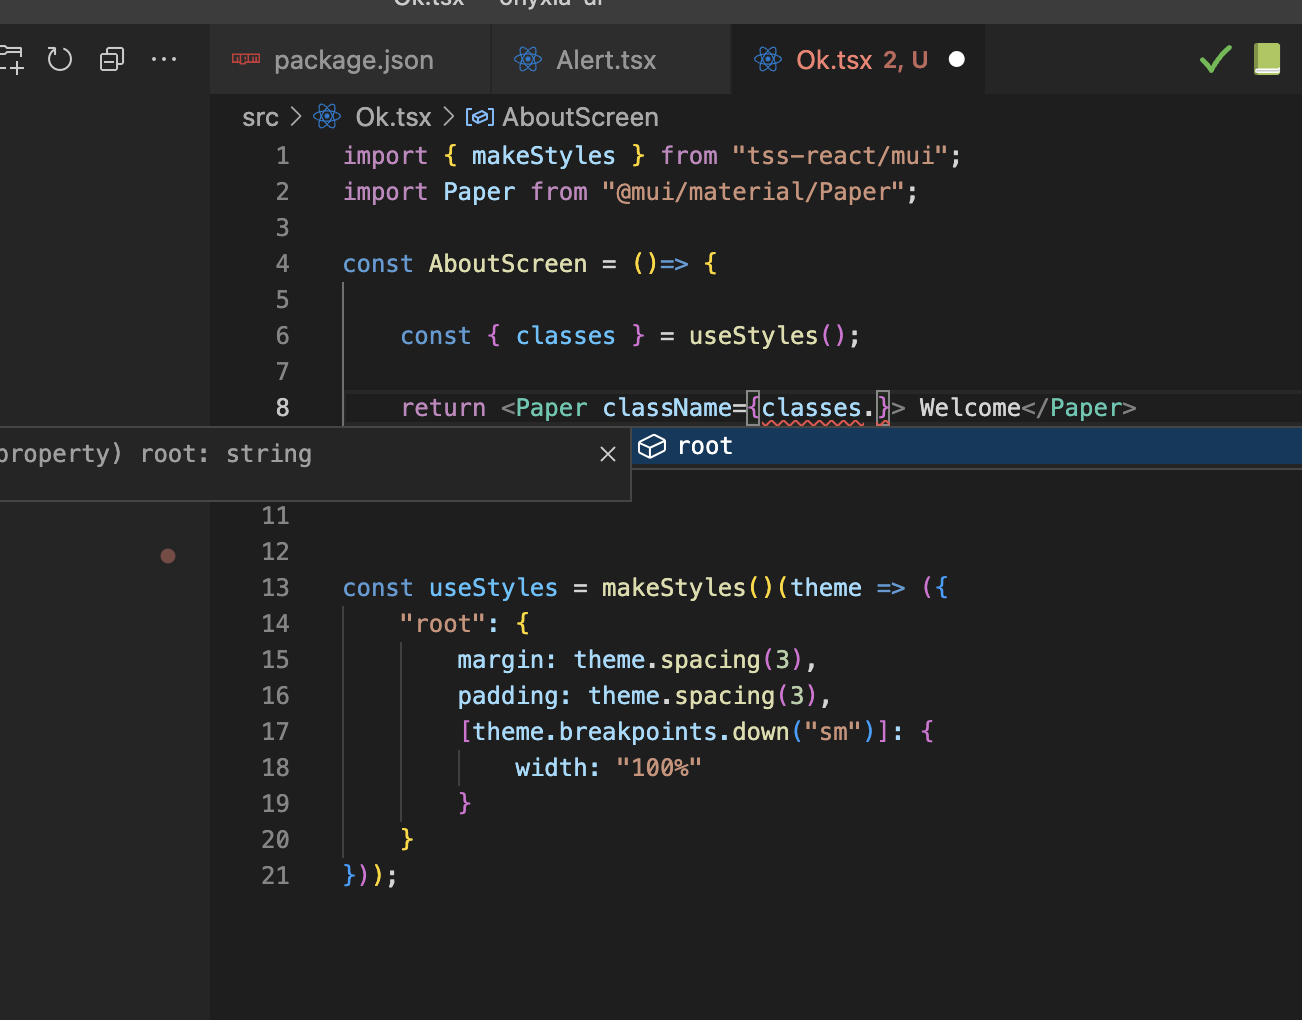
Task: Click the Welcome text in Paper element
Action: [x=970, y=408]
